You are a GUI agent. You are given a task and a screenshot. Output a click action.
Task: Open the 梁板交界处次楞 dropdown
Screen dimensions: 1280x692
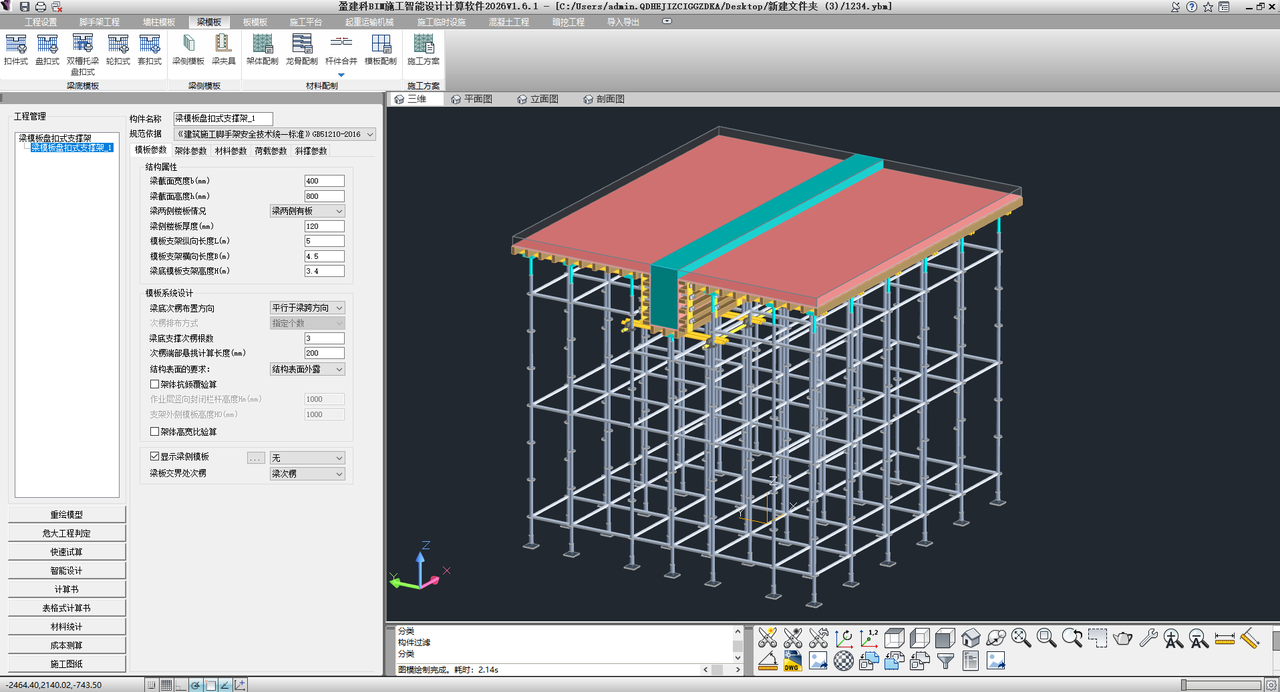point(307,473)
